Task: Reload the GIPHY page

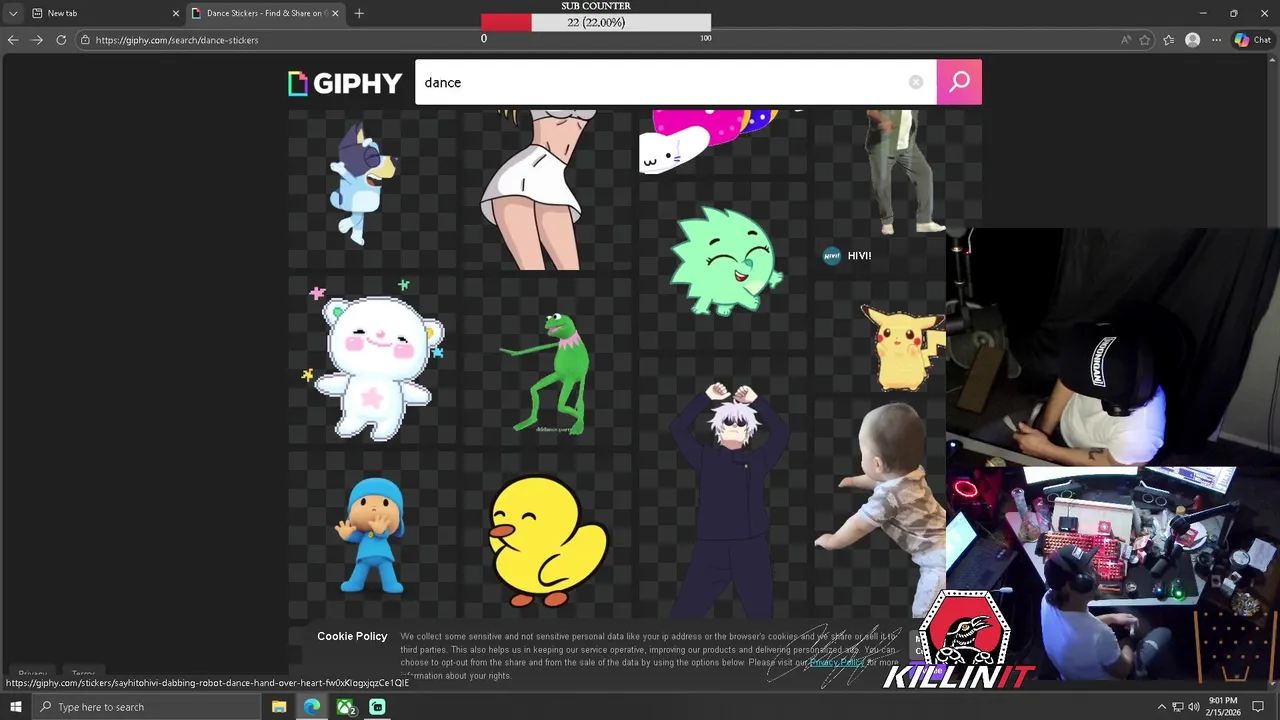Action: coord(61,40)
